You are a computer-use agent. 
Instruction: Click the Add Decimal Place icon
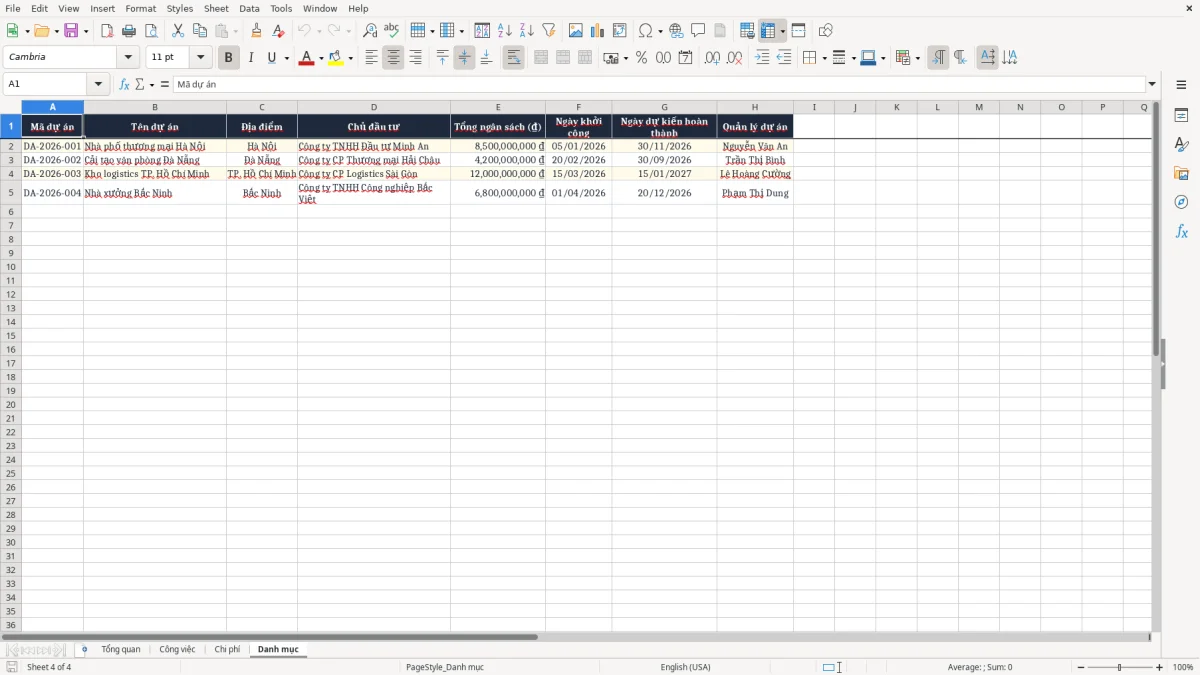coord(713,58)
